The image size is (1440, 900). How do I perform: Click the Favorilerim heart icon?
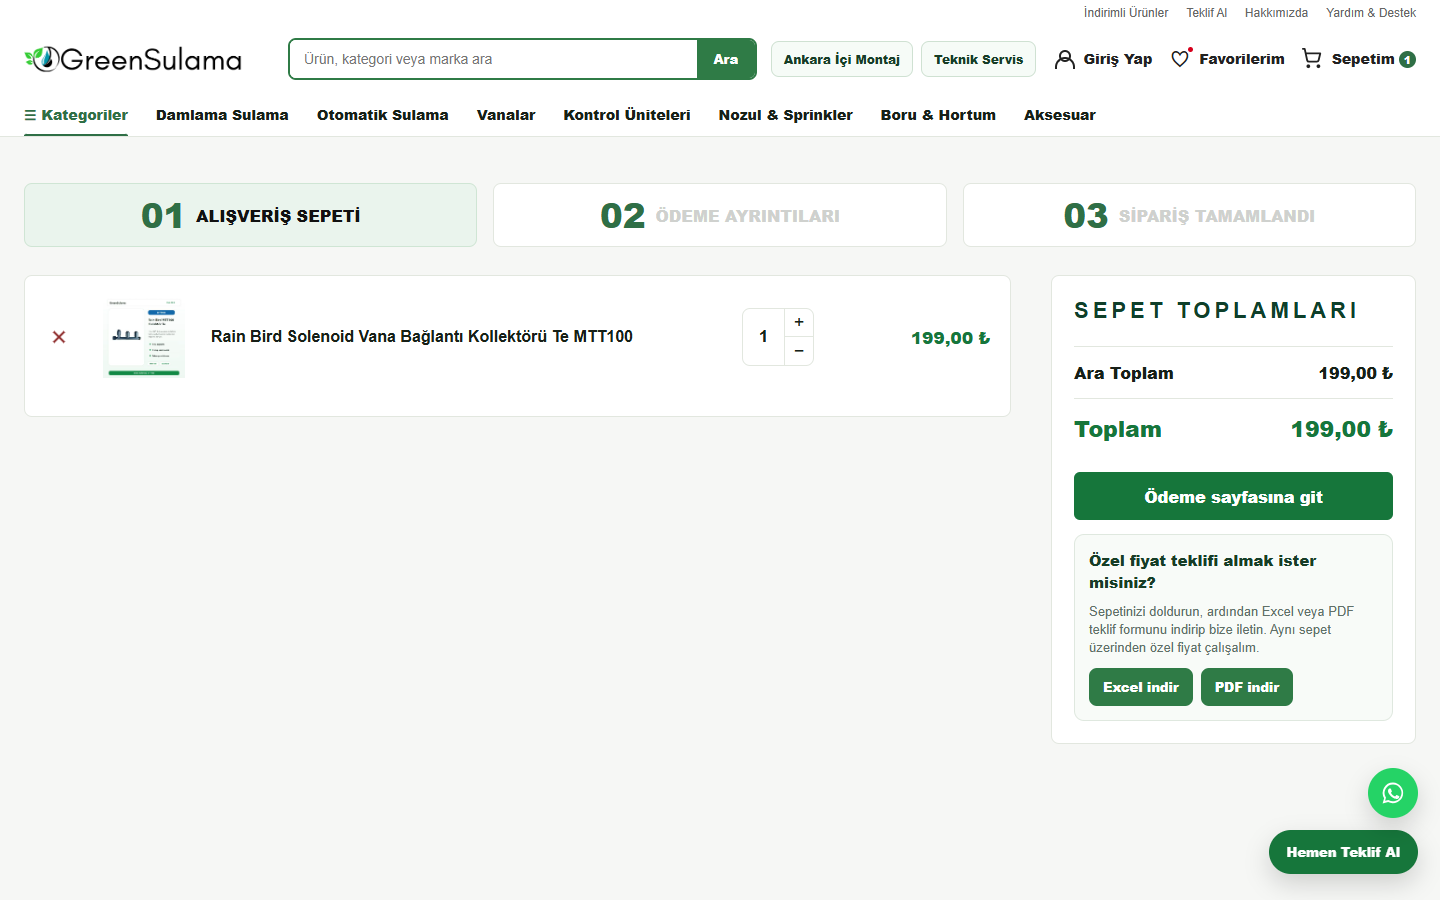click(1181, 59)
